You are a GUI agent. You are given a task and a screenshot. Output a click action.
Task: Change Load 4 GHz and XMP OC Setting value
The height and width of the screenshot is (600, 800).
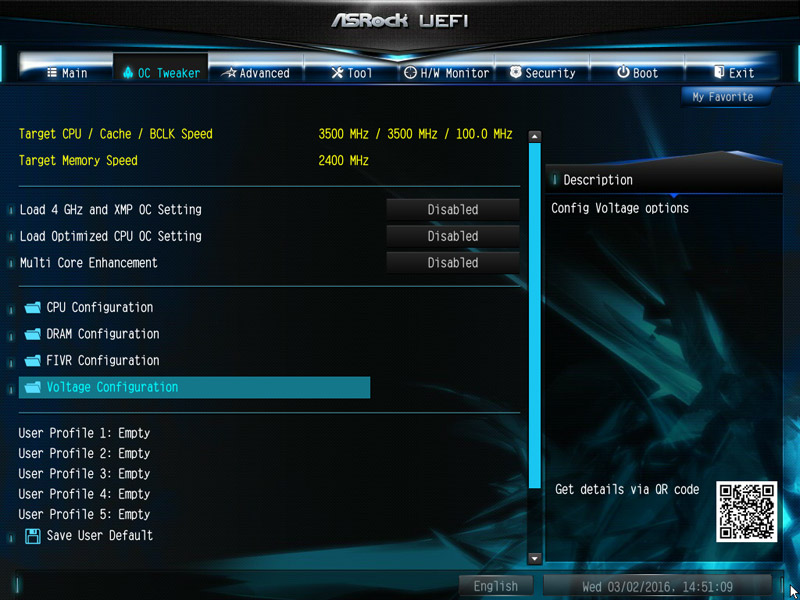(453, 210)
